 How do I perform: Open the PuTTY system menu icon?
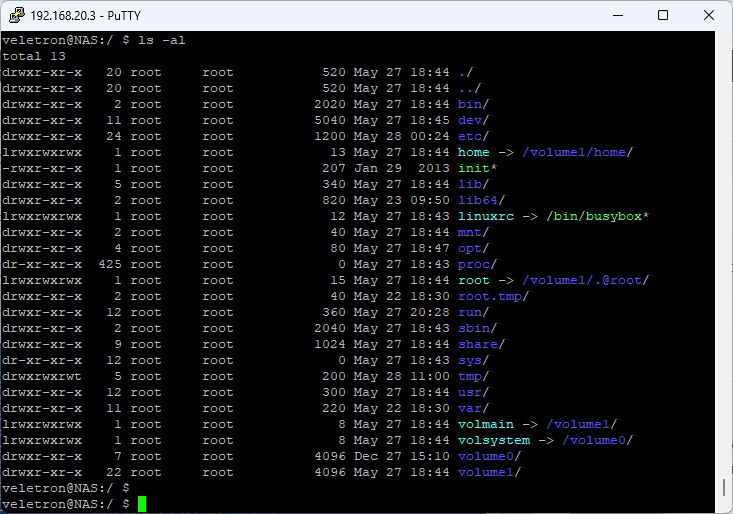pyautogui.click(x=17, y=15)
